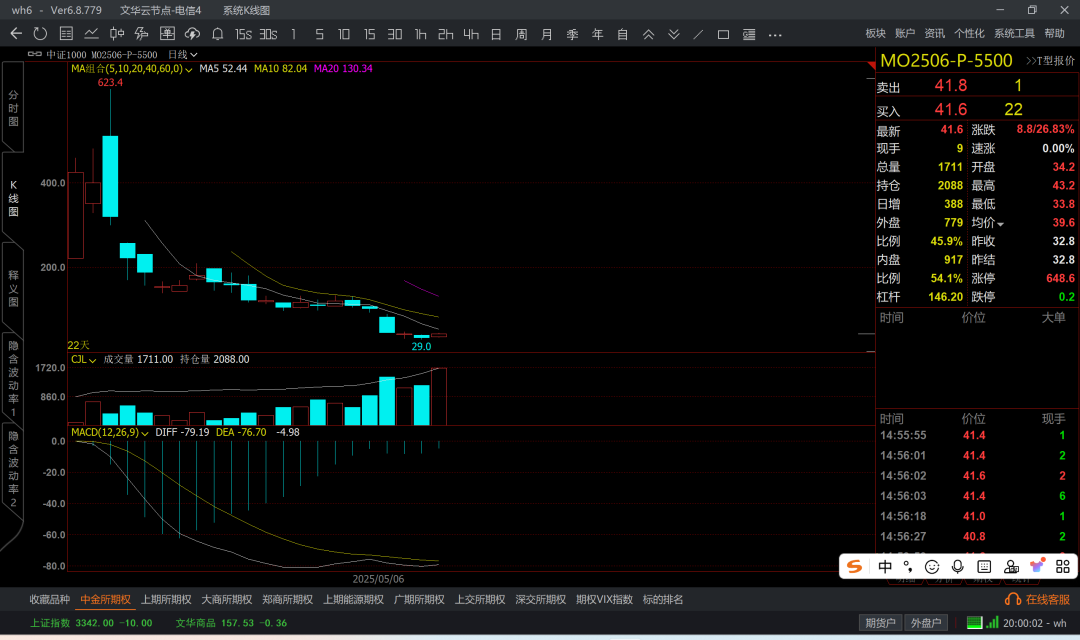Open the quote list table icon
This screenshot has width=1080, height=640.
66,34
